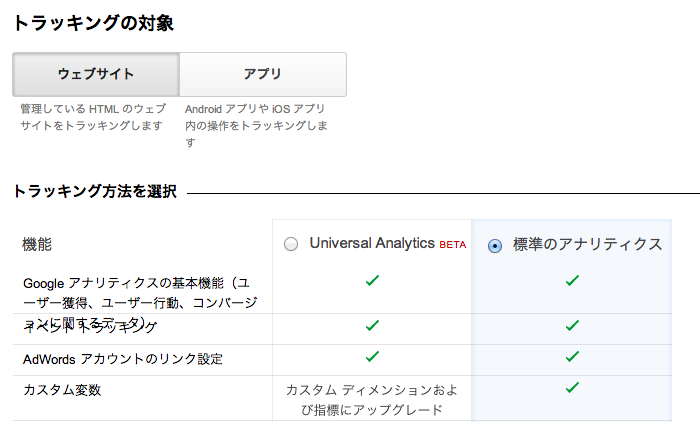Click the 標準のアナリティクス label text
This screenshot has height=422, width=700.
tap(587, 244)
